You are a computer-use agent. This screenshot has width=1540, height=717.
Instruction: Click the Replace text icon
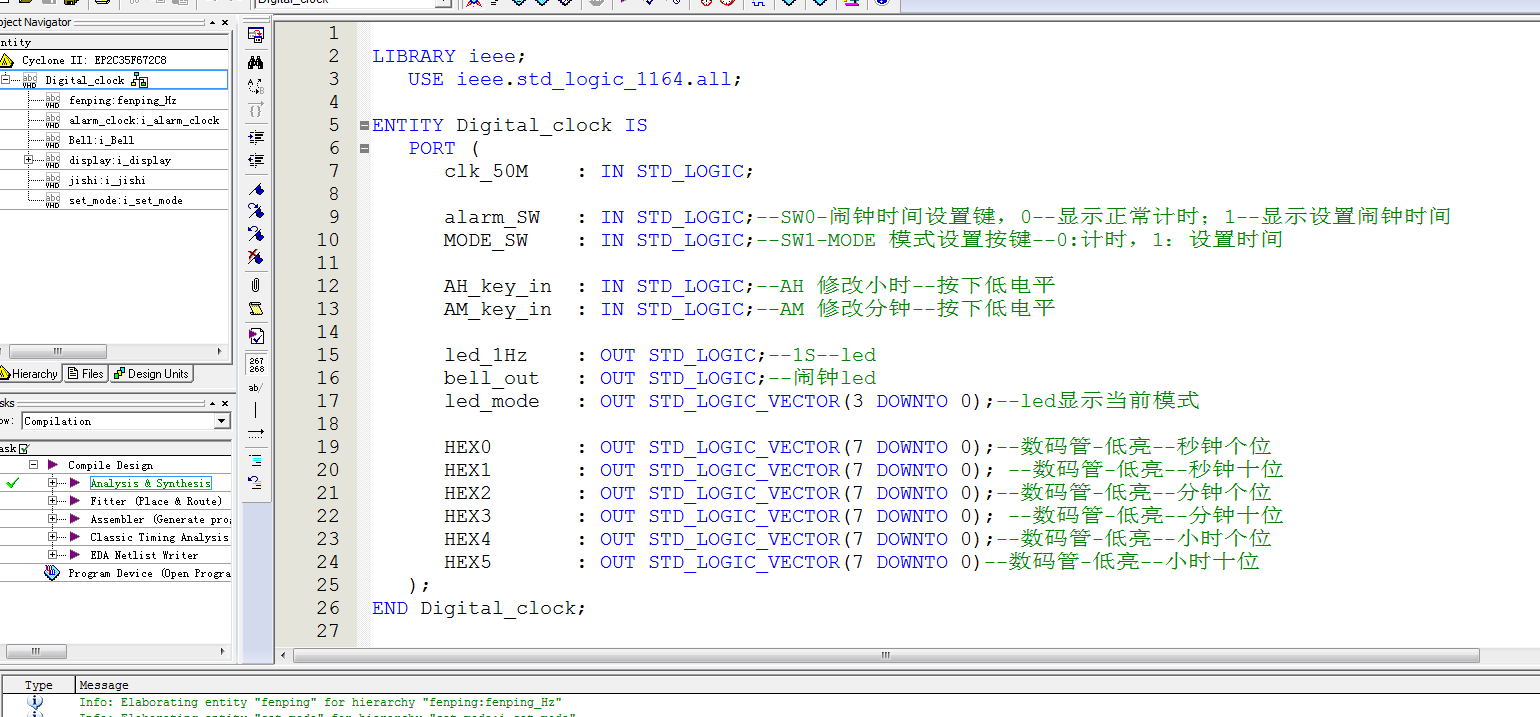click(256, 87)
